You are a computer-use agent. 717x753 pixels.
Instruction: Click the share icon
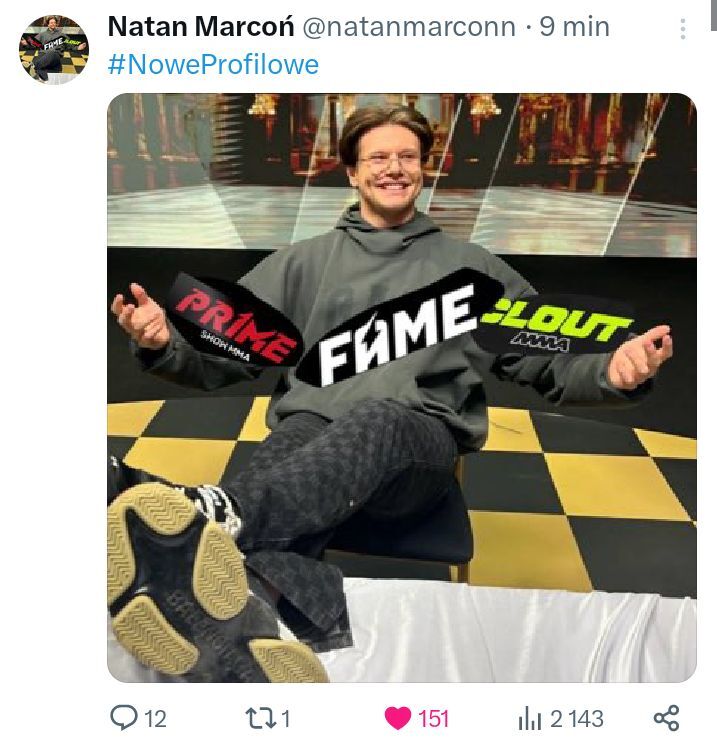coord(666,717)
